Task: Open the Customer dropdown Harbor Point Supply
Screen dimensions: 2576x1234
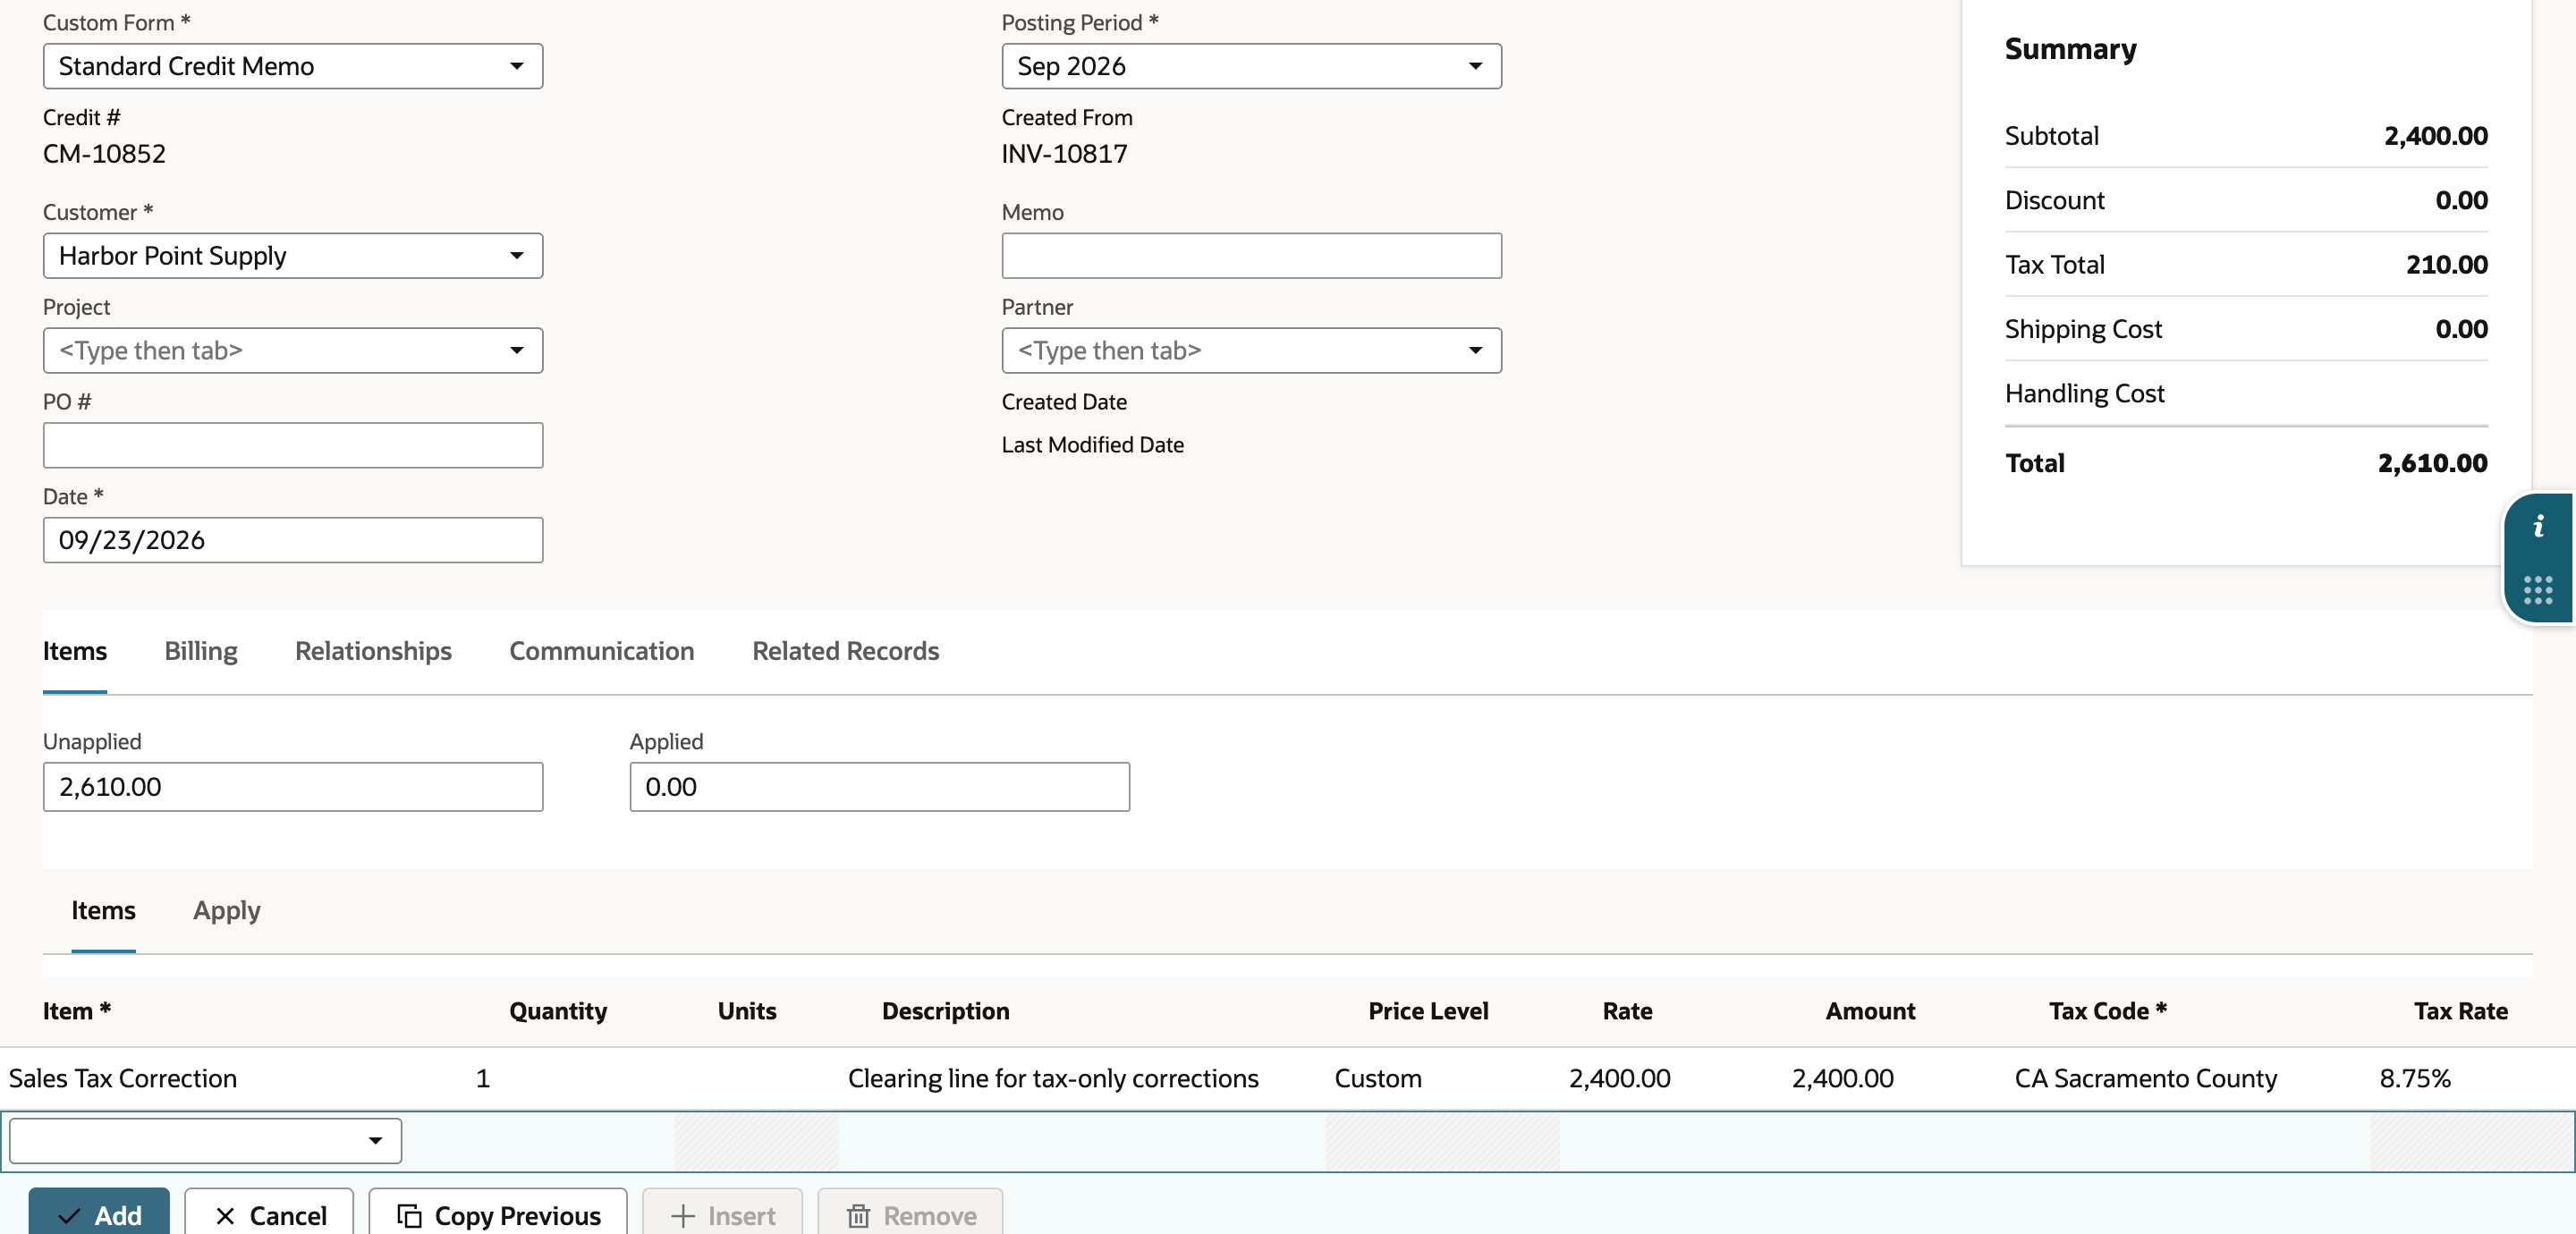Action: 293,256
